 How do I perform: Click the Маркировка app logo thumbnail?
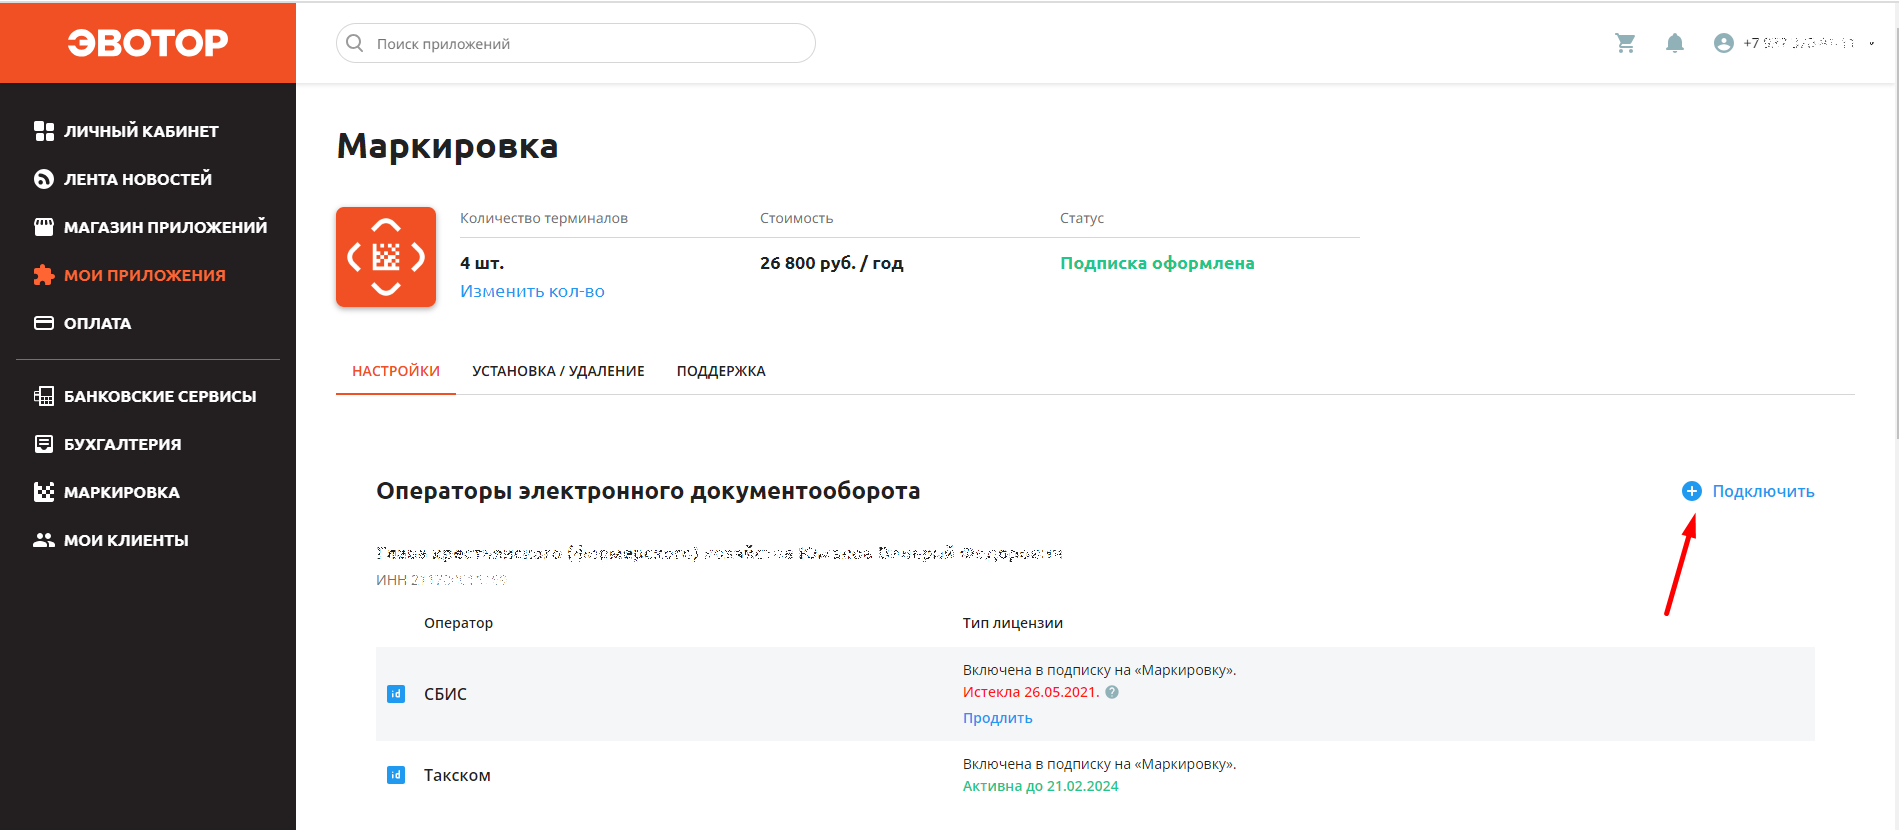(386, 257)
